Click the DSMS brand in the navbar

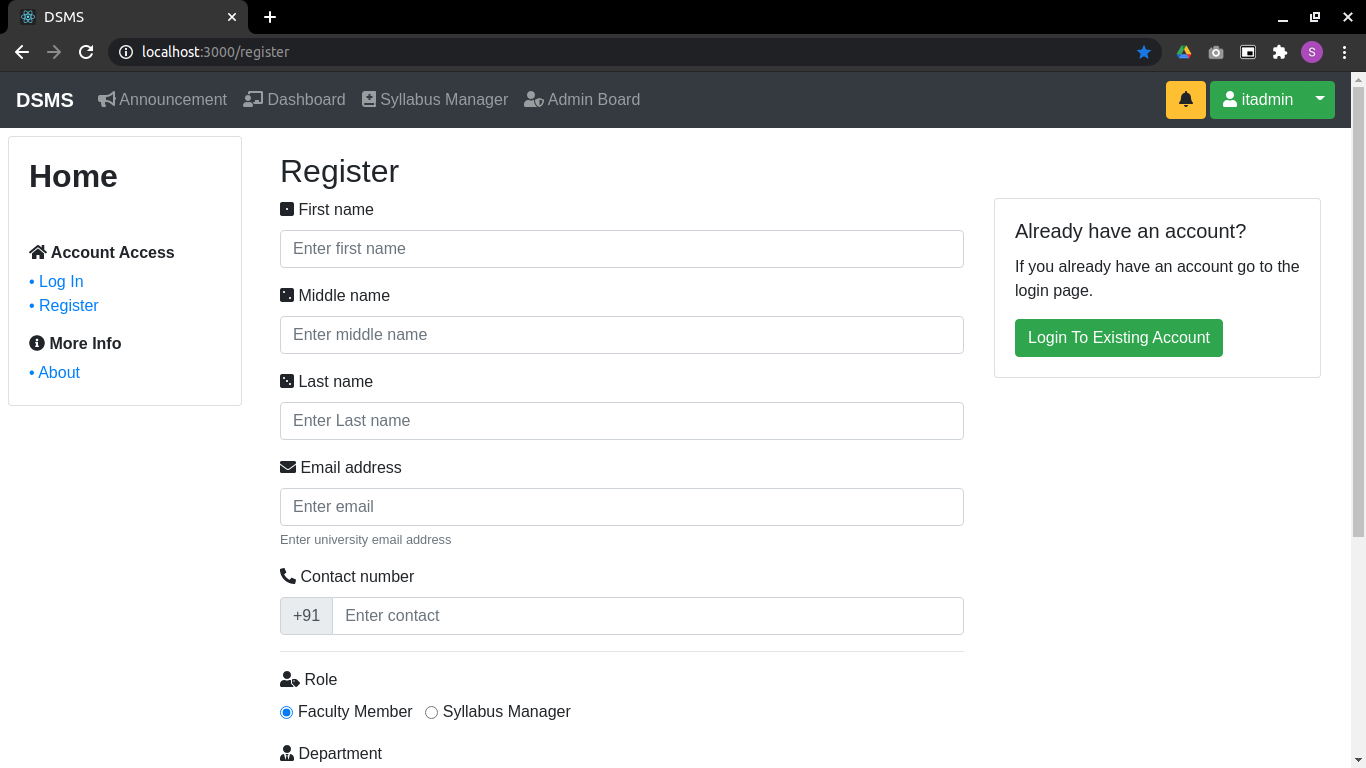[44, 100]
